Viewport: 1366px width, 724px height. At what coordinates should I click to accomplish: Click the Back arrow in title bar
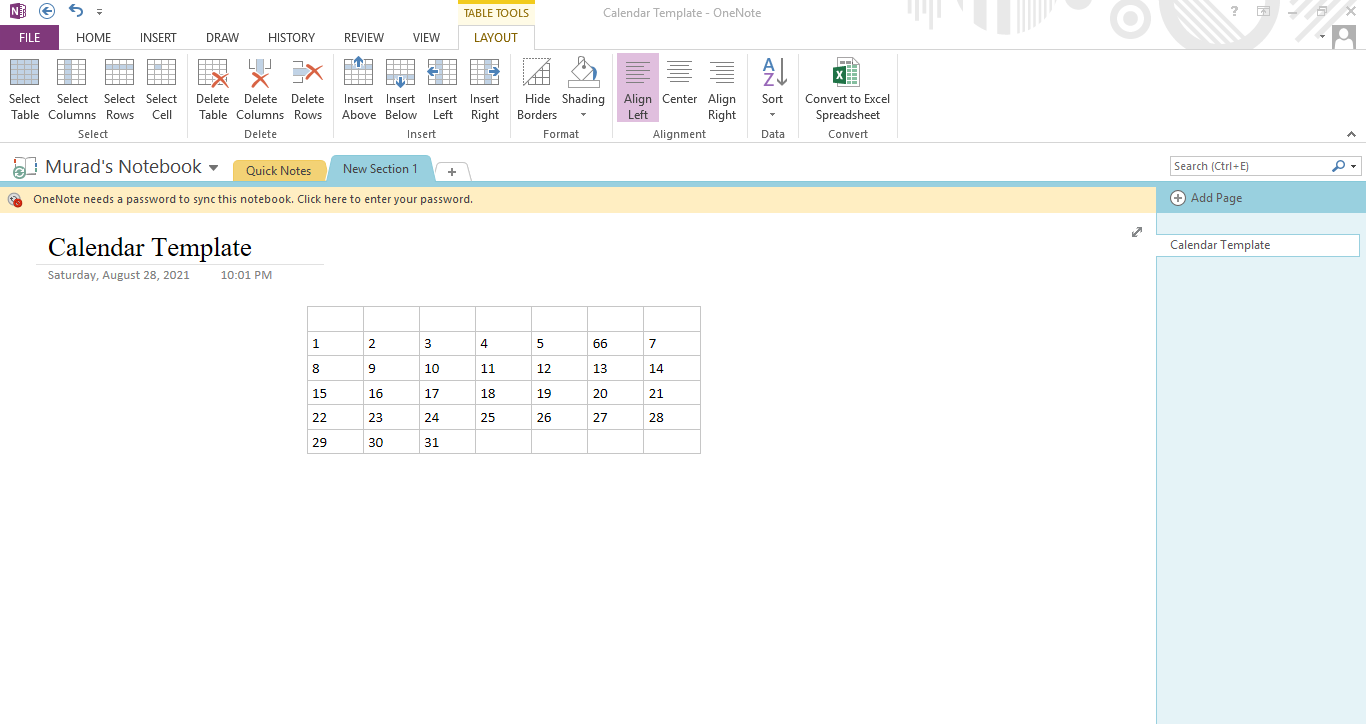coord(47,11)
